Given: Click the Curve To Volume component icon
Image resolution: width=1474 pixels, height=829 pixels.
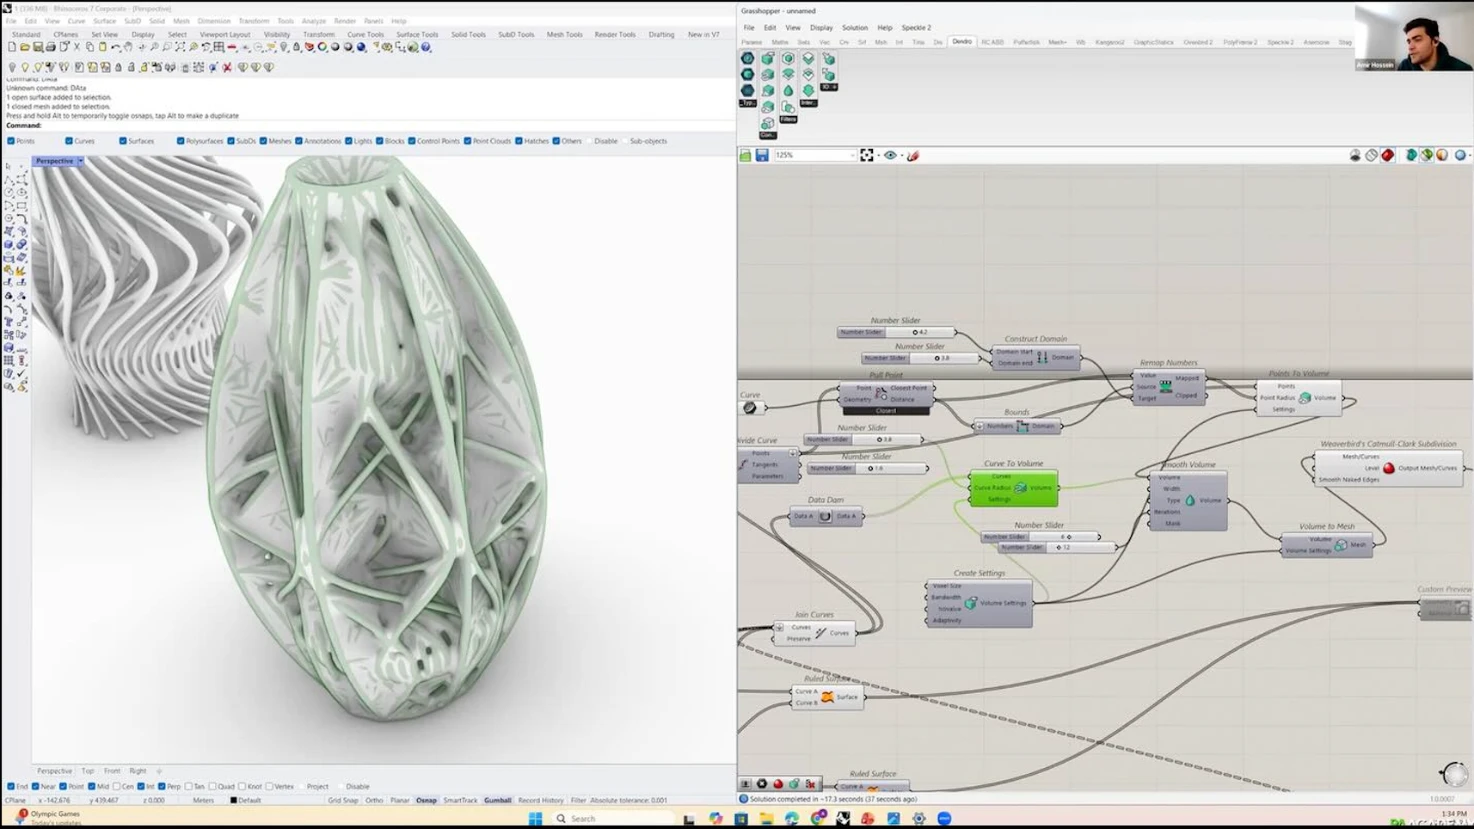Looking at the screenshot, I should pos(1020,488).
